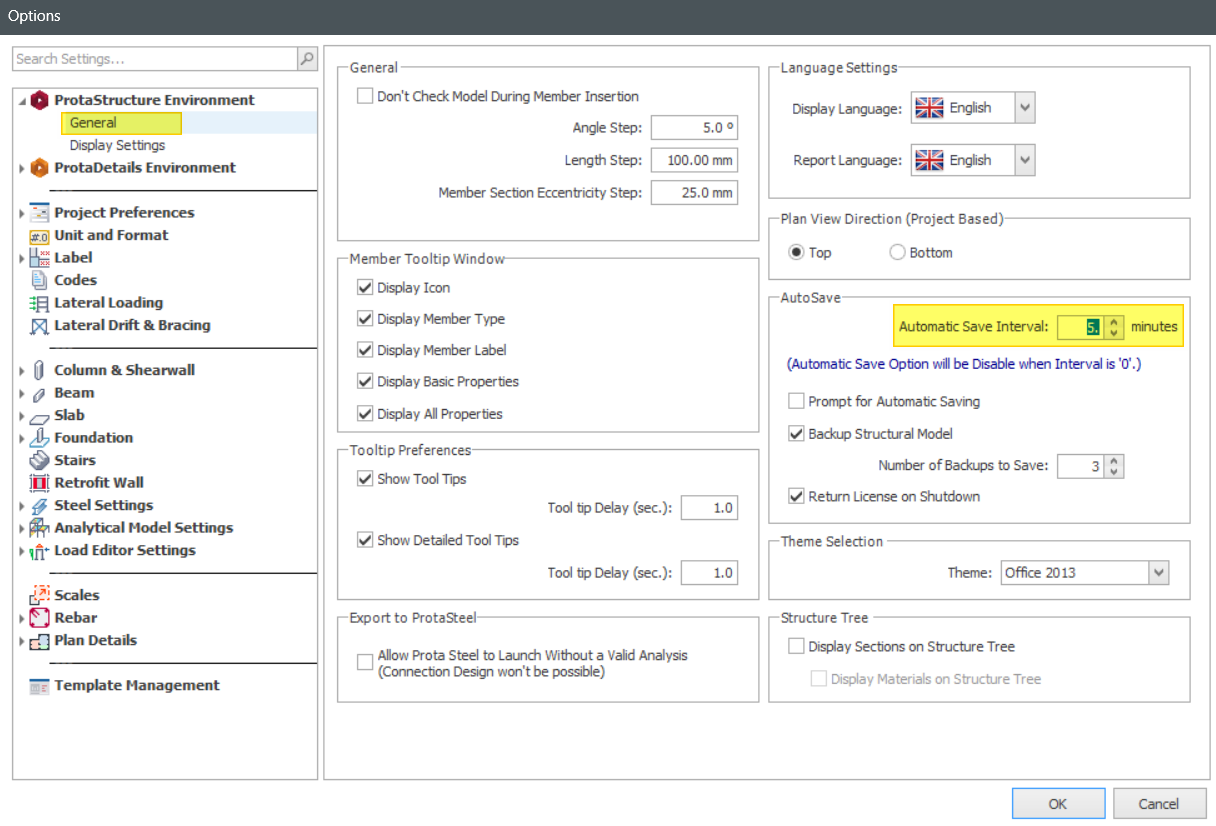This screenshot has width=1216, height=826.
Task: Open the Retrofit Wall settings icon
Action: pyautogui.click(x=37, y=482)
